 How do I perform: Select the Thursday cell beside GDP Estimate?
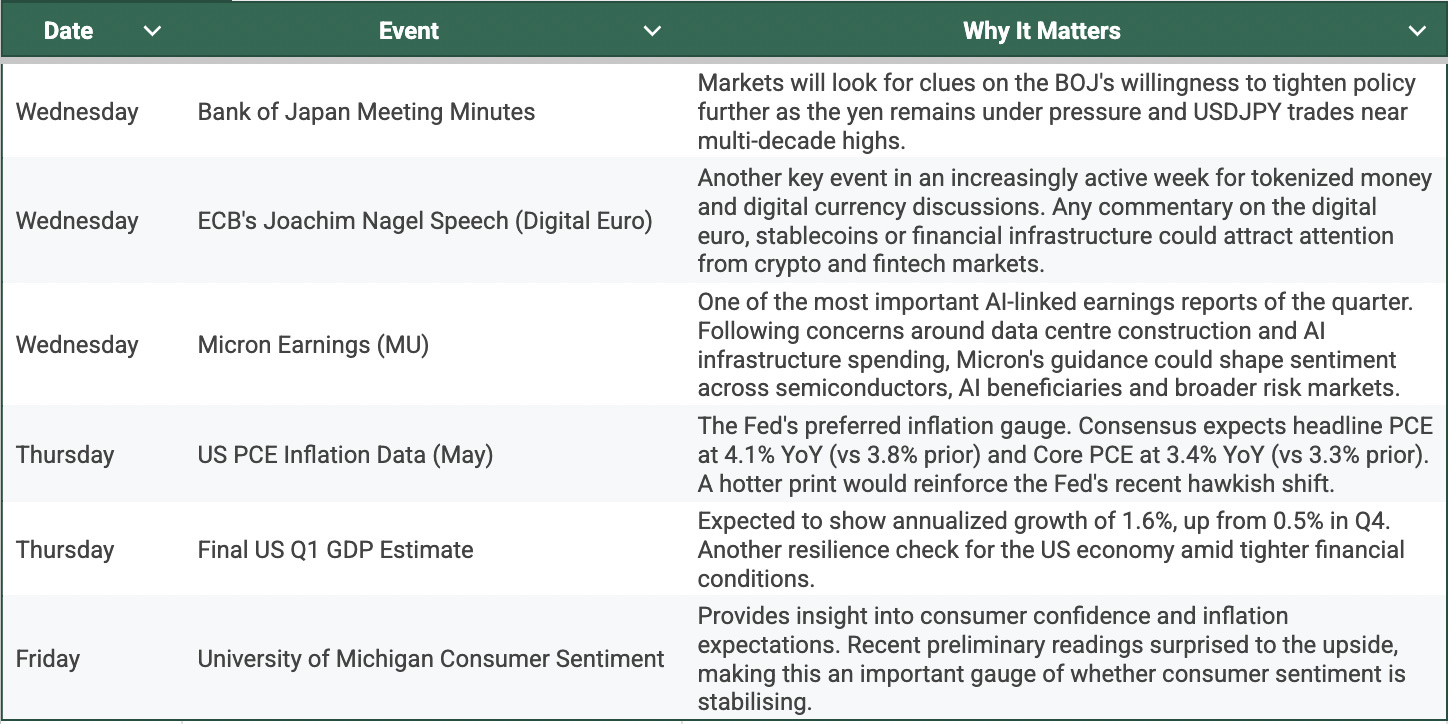(65, 550)
